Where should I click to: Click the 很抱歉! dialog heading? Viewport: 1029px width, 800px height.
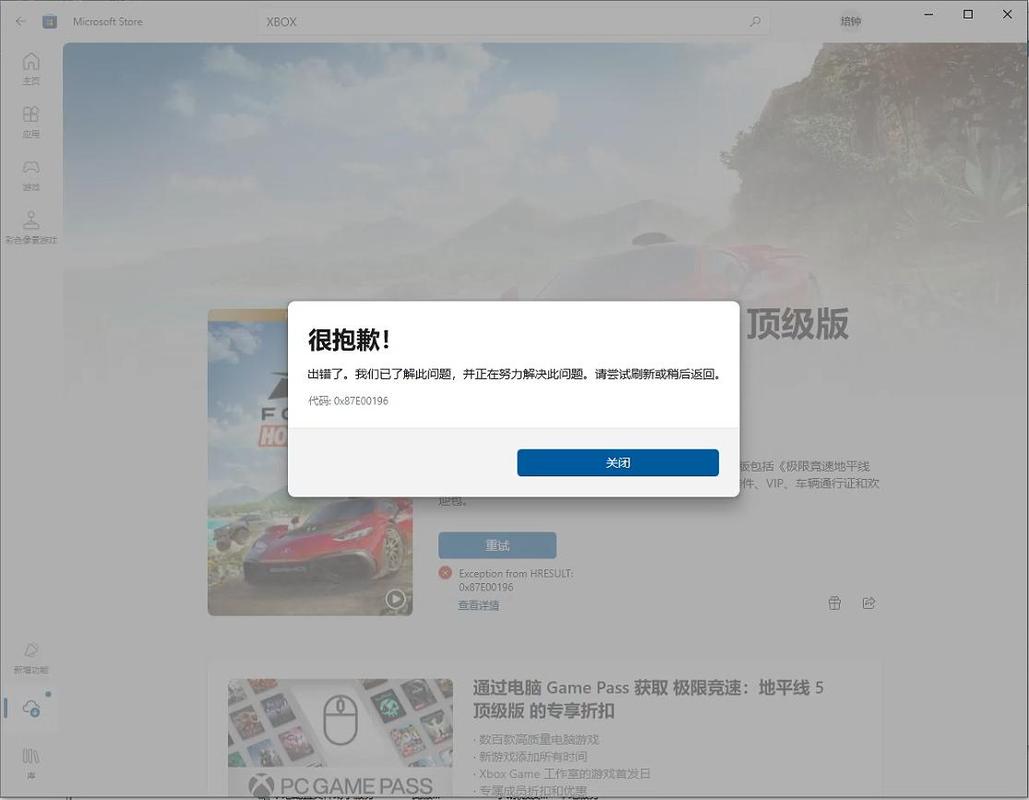click(x=349, y=339)
